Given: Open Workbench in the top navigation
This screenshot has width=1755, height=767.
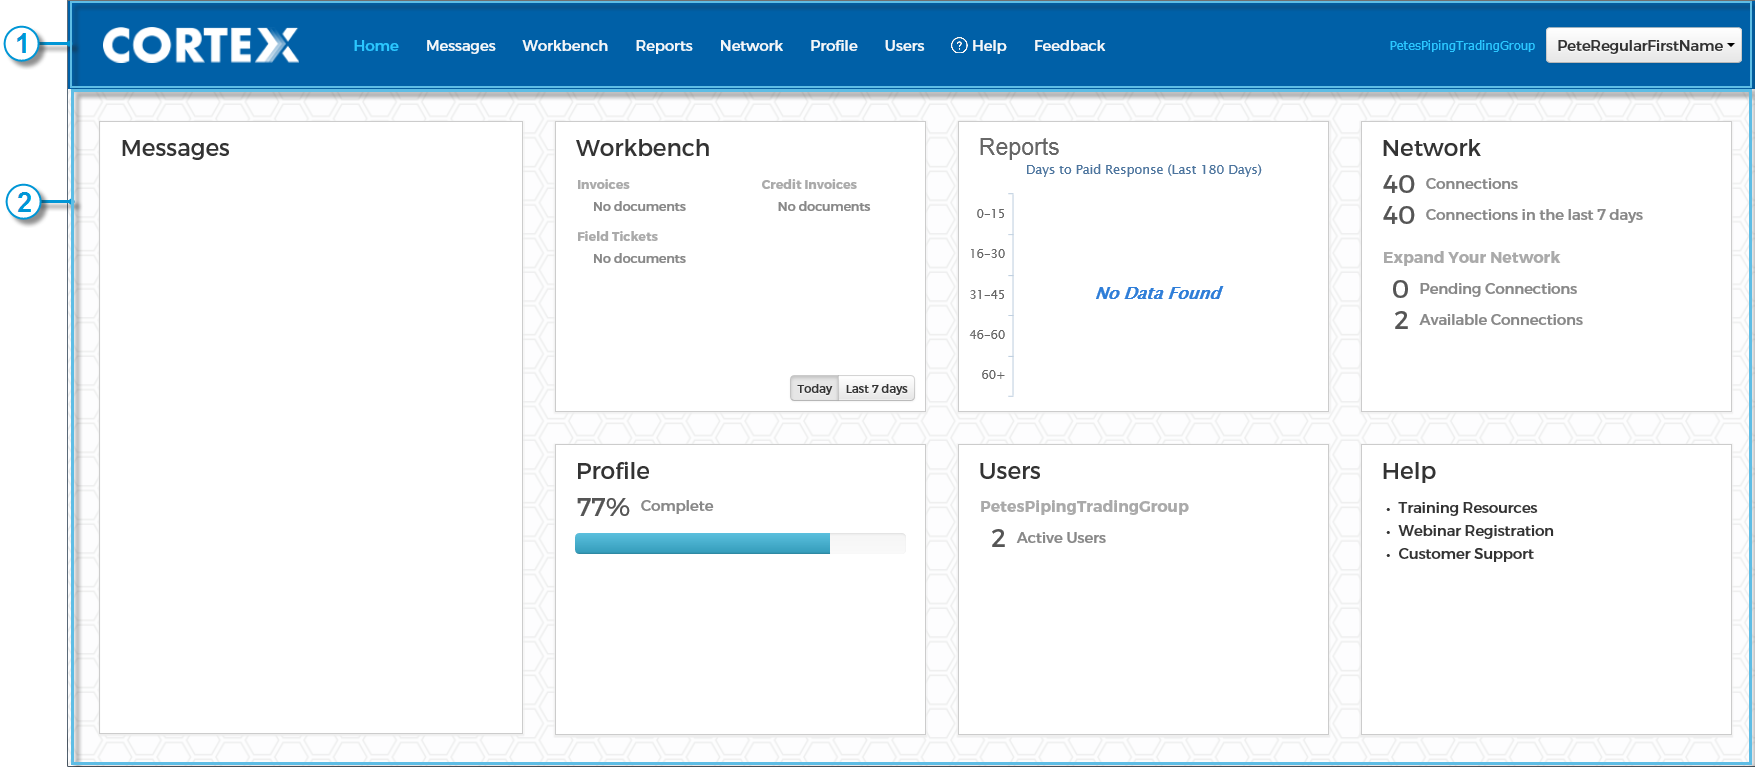Looking at the screenshot, I should pos(565,46).
